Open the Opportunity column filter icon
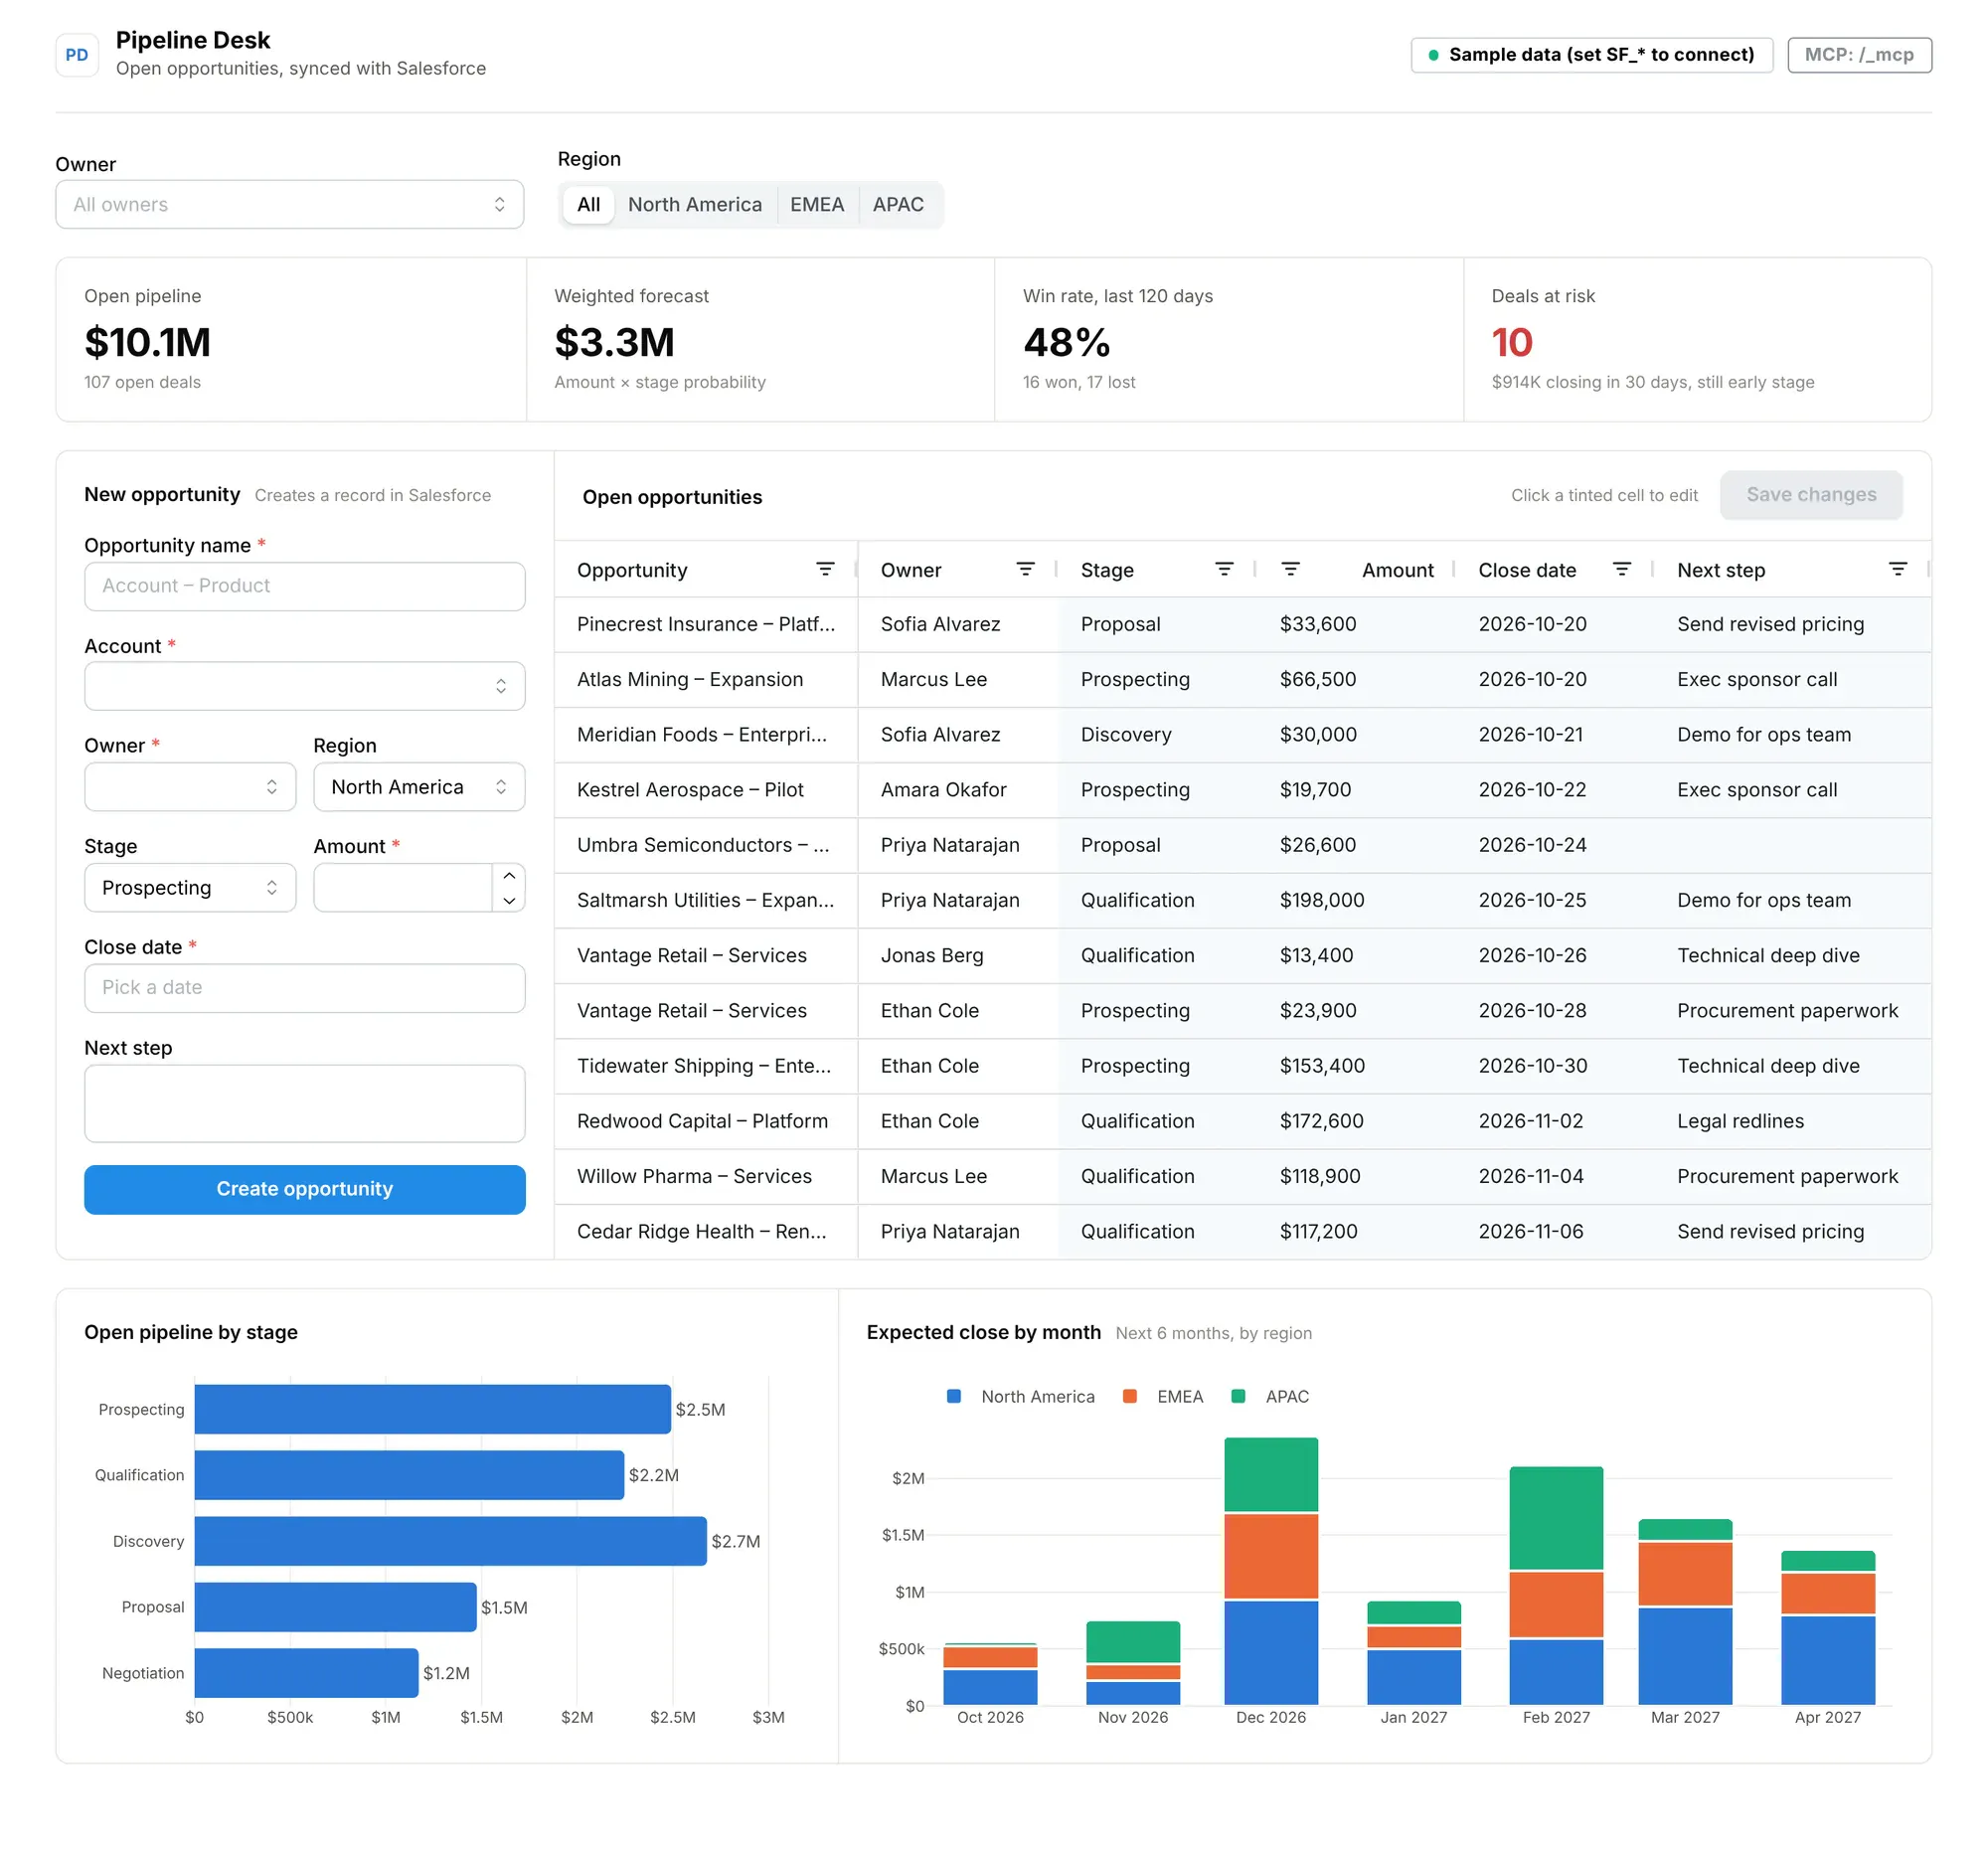 tap(825, 570)
